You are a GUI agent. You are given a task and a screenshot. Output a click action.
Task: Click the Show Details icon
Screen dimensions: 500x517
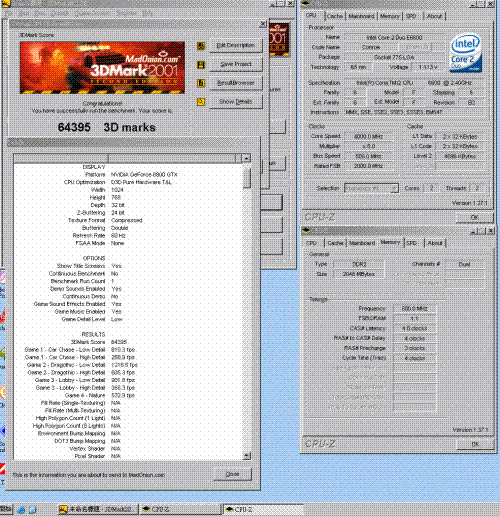click(201, 102)
